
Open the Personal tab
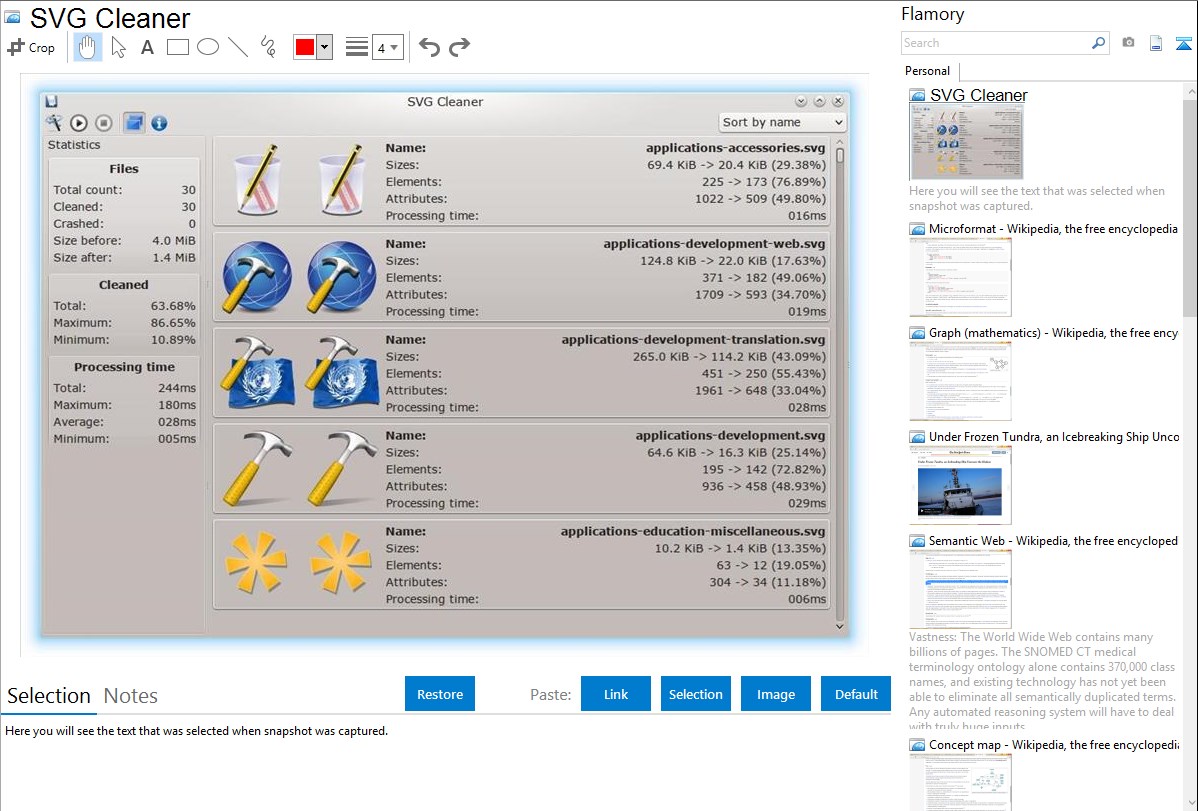928,70
